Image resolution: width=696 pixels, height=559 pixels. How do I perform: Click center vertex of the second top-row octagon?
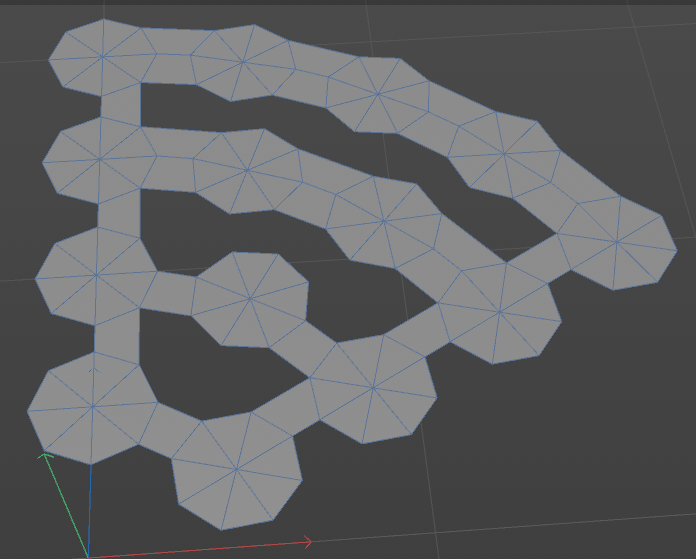[243, 63]
